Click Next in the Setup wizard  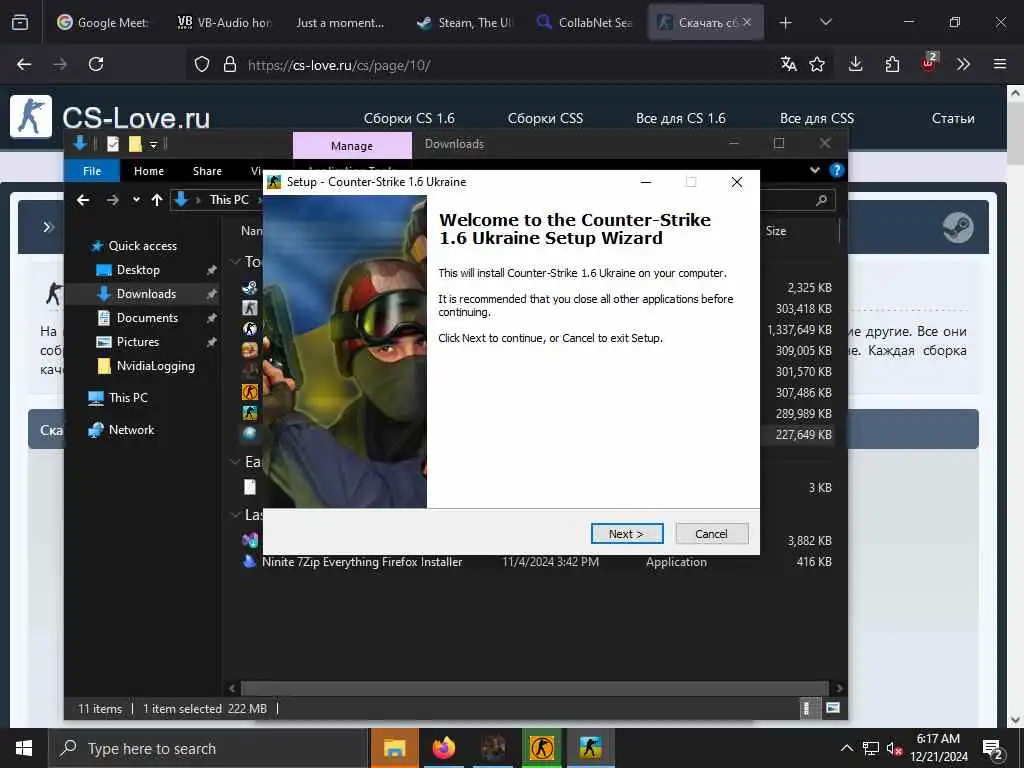pyautogui.click(x=627, y=534)
